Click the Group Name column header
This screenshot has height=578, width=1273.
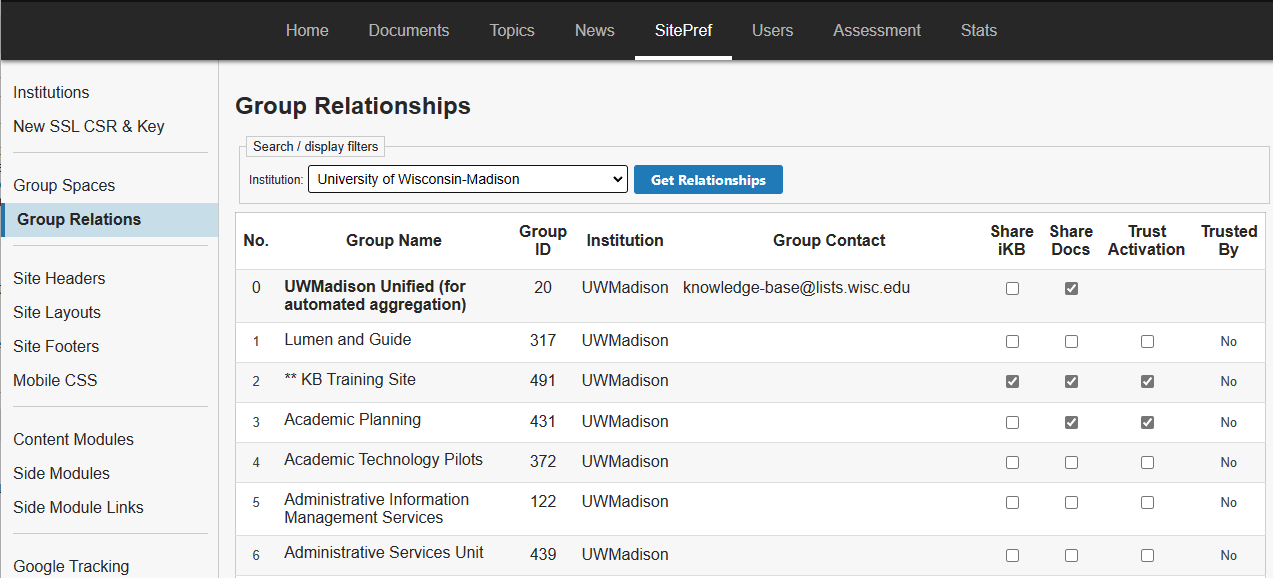click(x=394, y=240)
